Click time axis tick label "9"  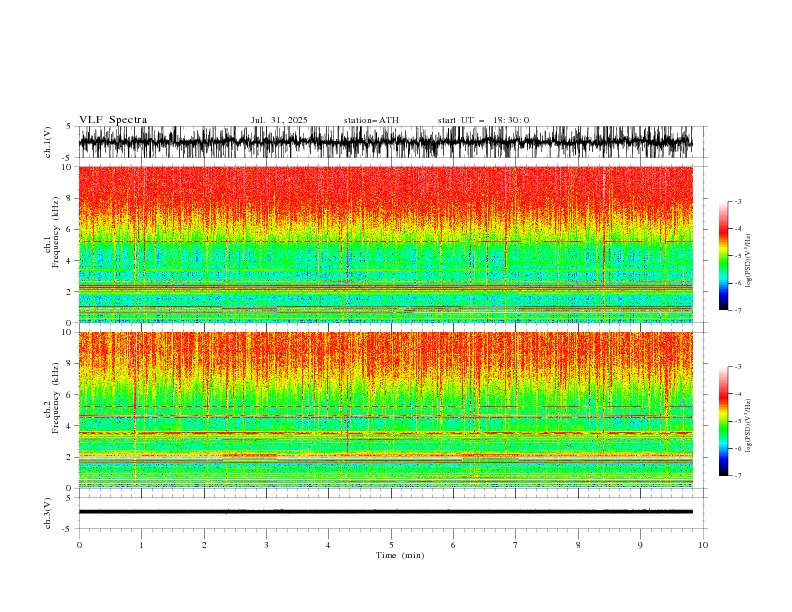tap(640, 545)
